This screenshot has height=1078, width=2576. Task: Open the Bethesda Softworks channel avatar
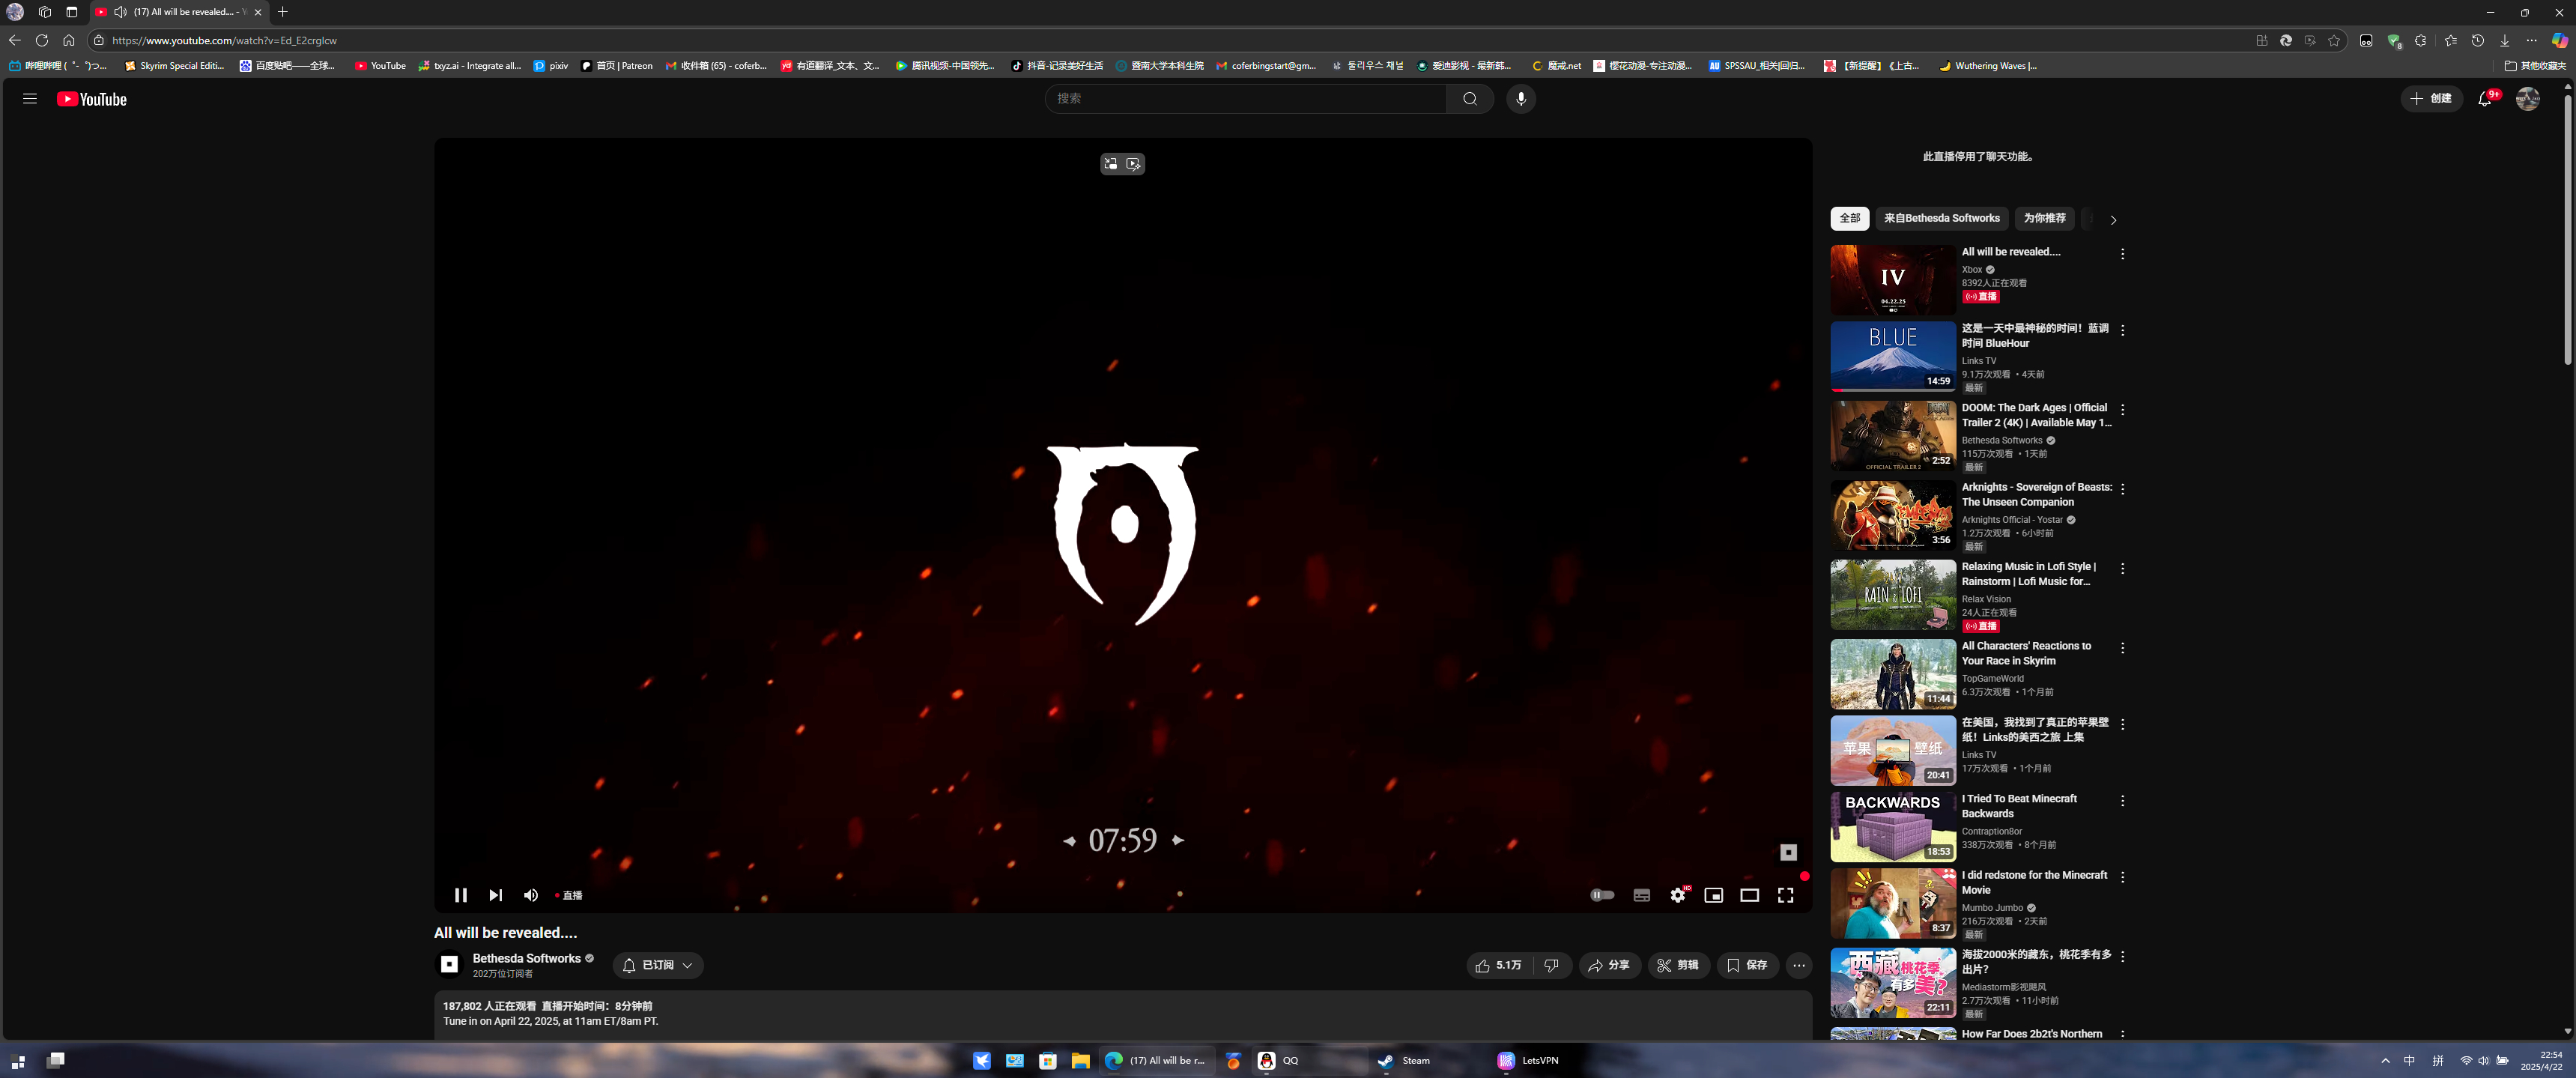point(449,964)
